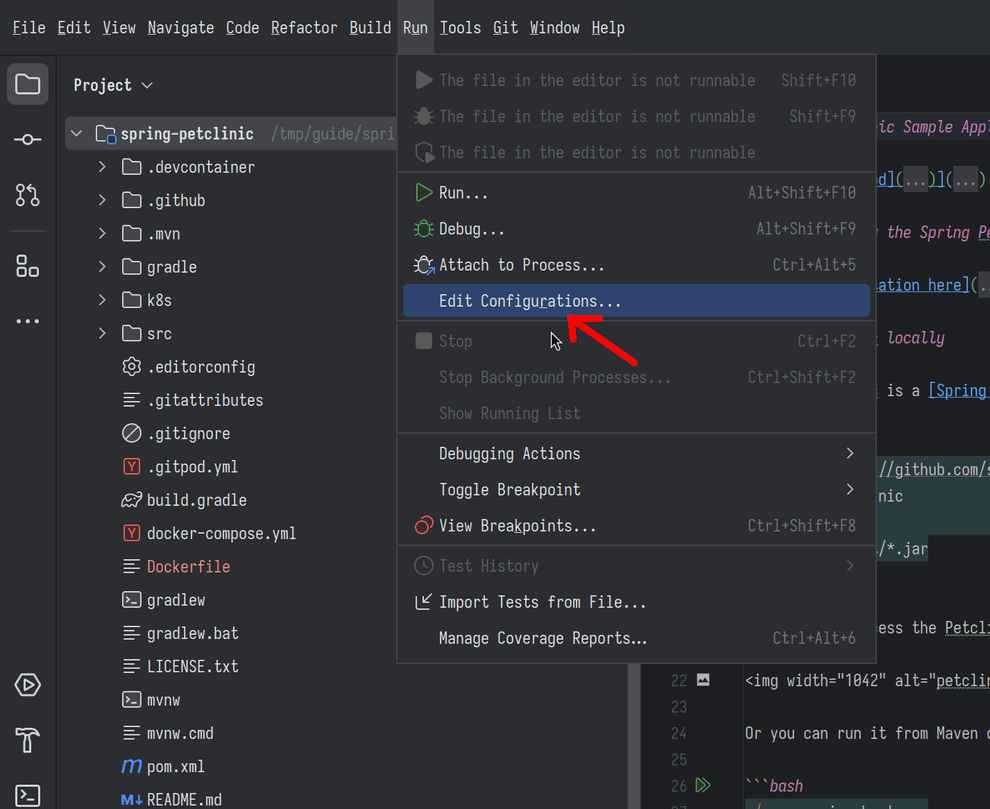Click the .gitpod.yml YAML icon
The height and width of the screenshot is (809, 990).
[x=131, y=467]
